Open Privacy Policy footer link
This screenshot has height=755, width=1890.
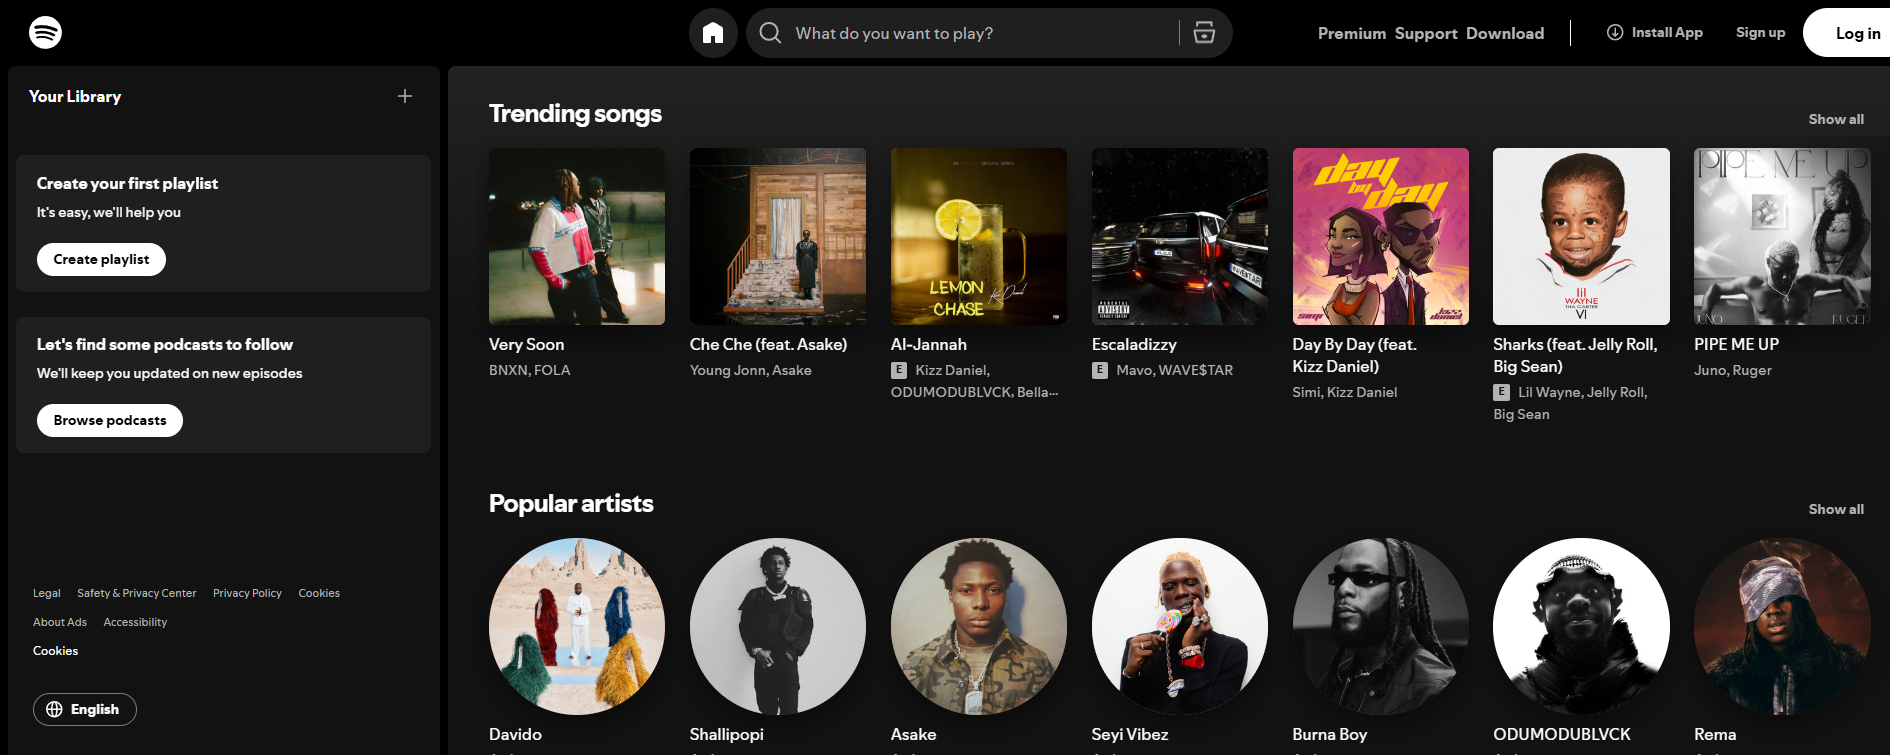click(x=247, y=593)
